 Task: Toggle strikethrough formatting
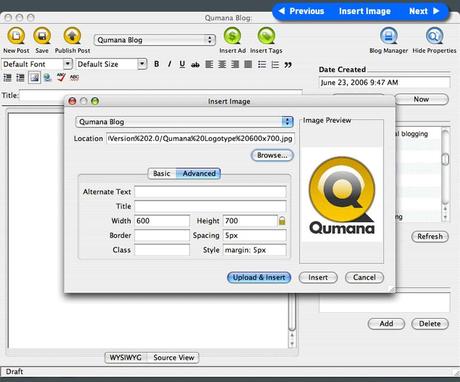coord(195,64)
